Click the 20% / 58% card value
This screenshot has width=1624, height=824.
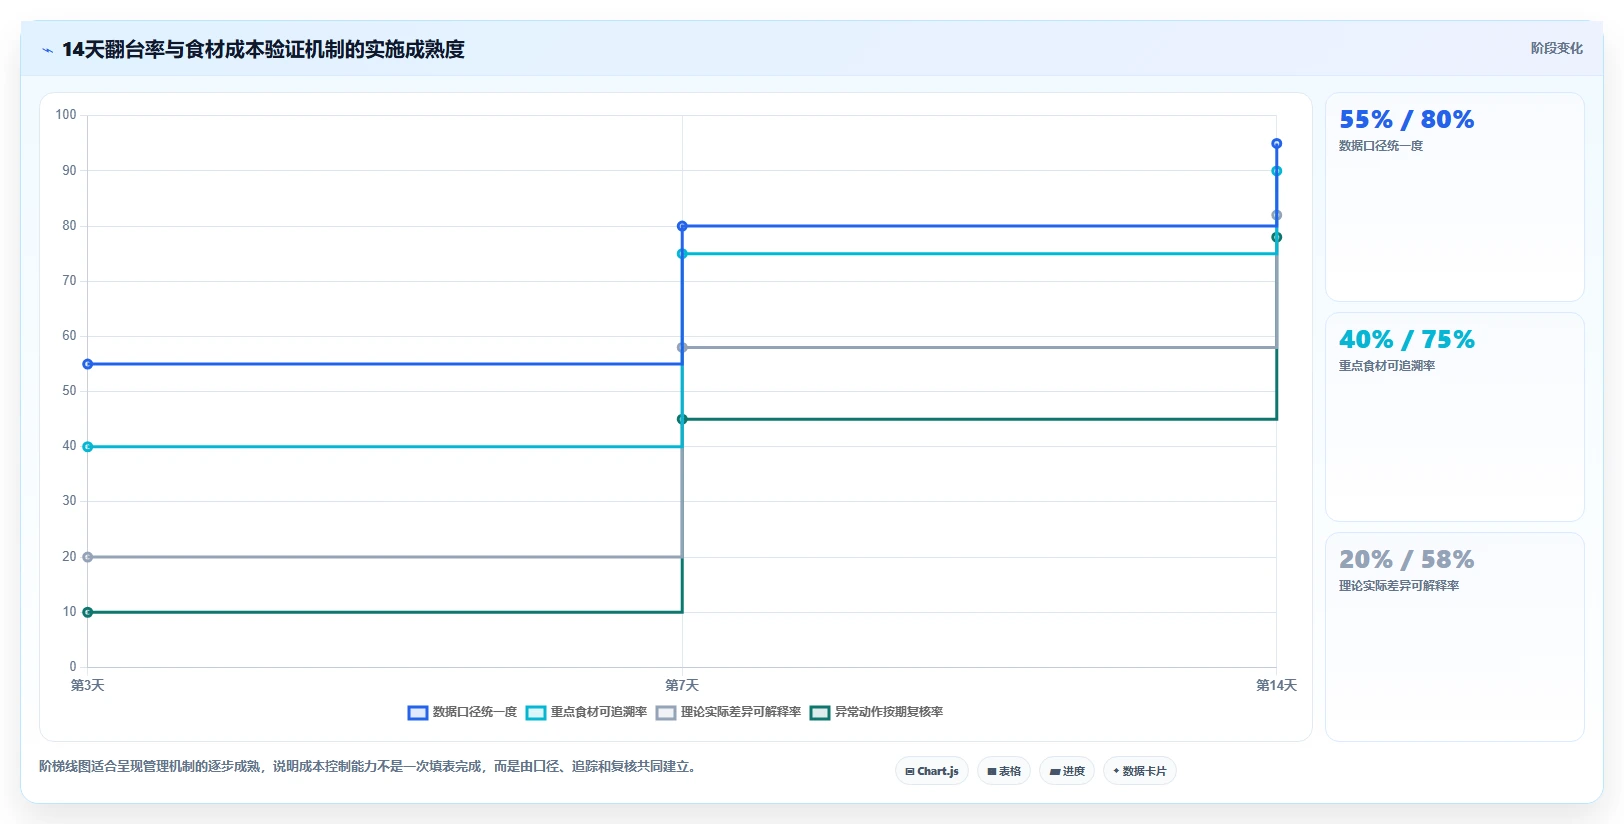coord(1406,560)
